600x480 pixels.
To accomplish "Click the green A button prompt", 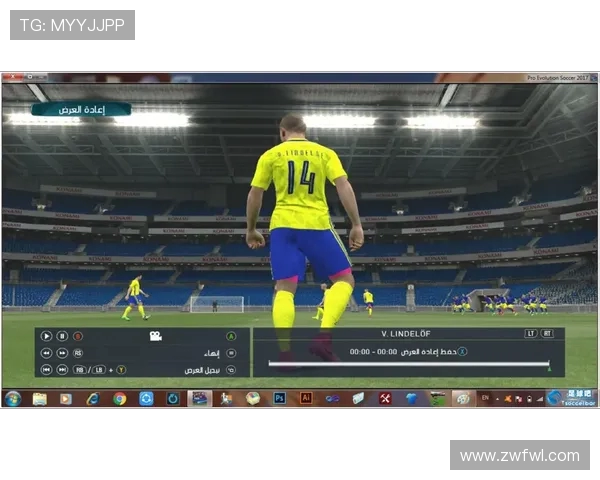I will pyautogui.click(x=231, y=336).
